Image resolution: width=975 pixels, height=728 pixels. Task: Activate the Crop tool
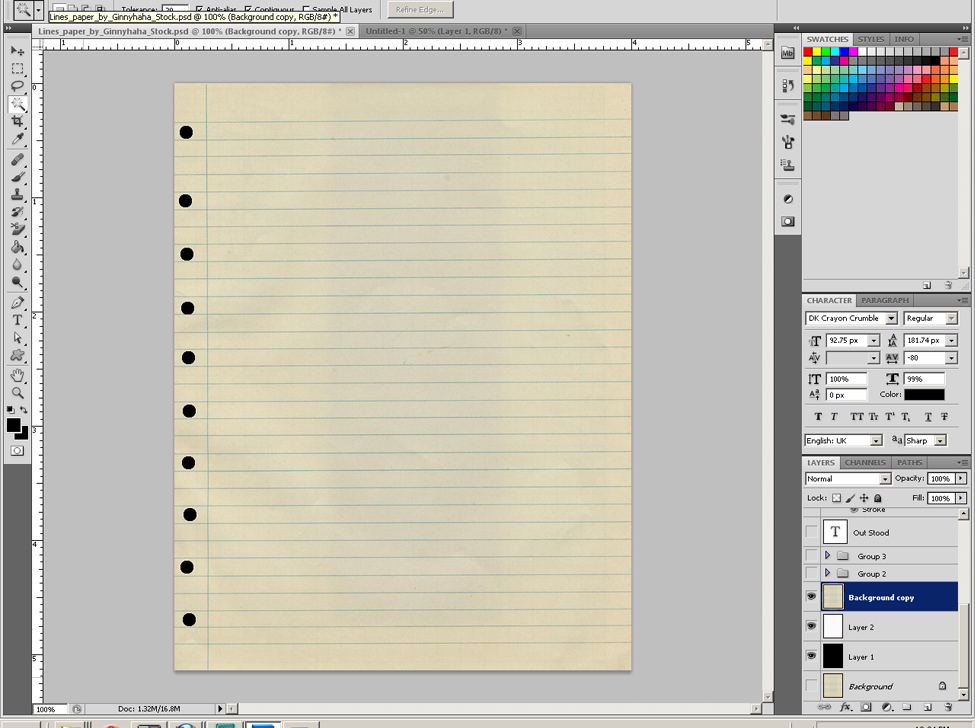15,119
